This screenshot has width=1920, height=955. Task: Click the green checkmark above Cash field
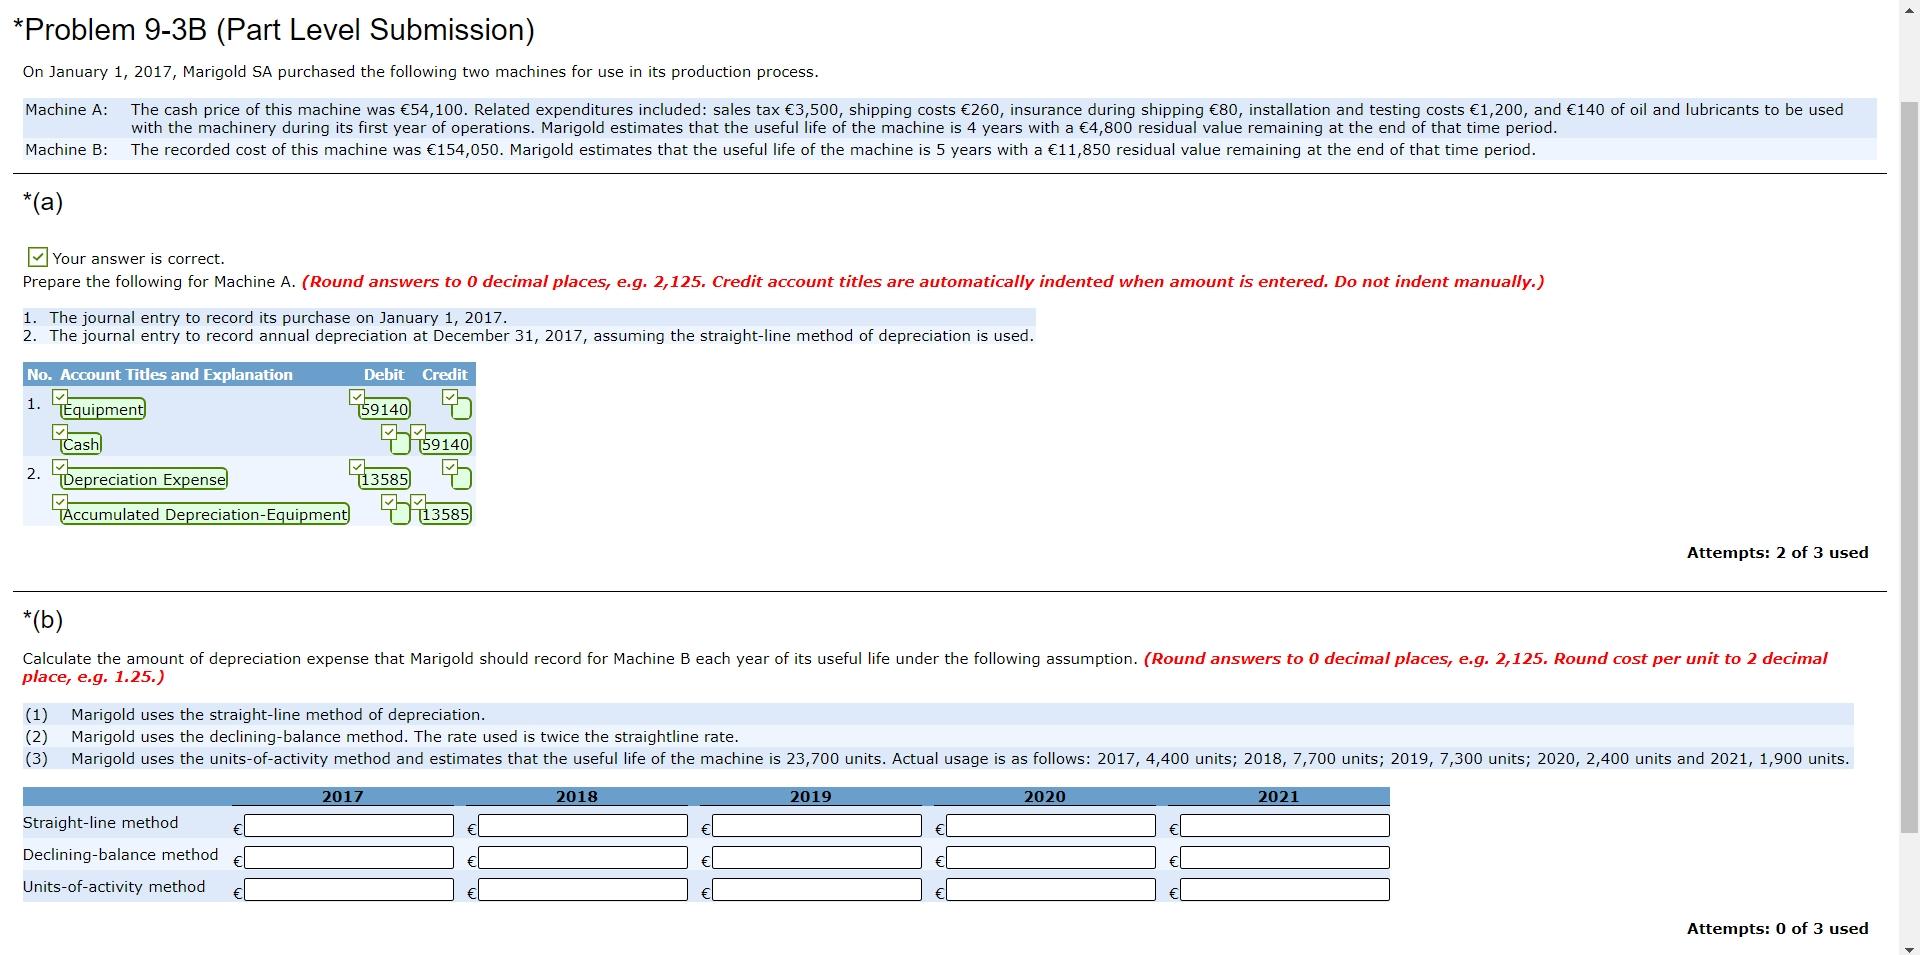(x=60, y=431)
